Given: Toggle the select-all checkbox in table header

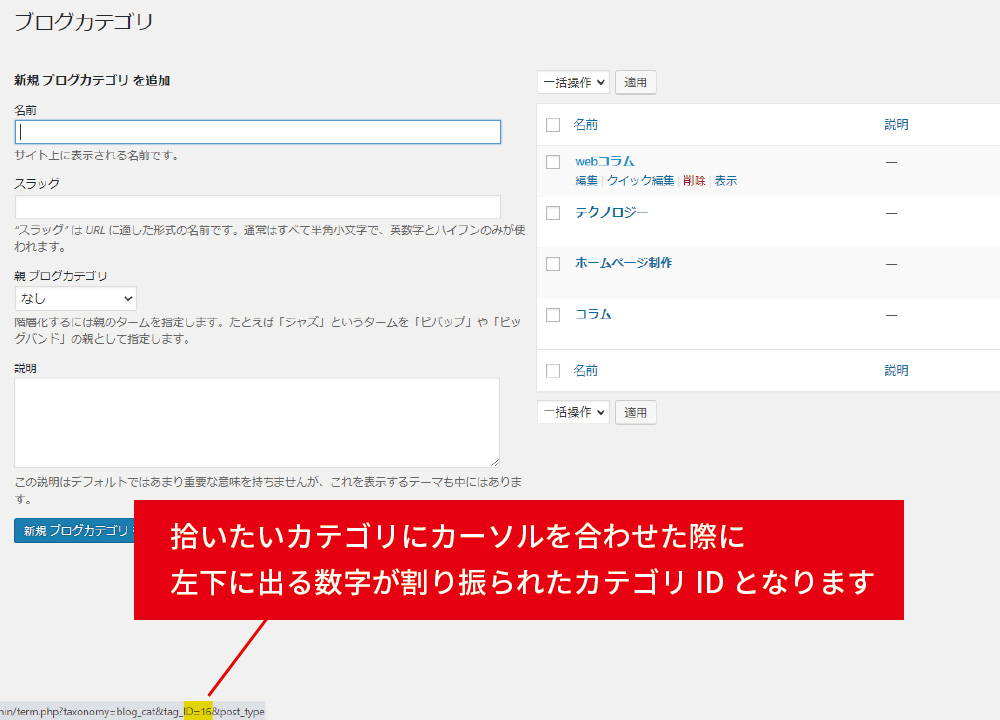Looking at the screenshot, I should point(553,125).
